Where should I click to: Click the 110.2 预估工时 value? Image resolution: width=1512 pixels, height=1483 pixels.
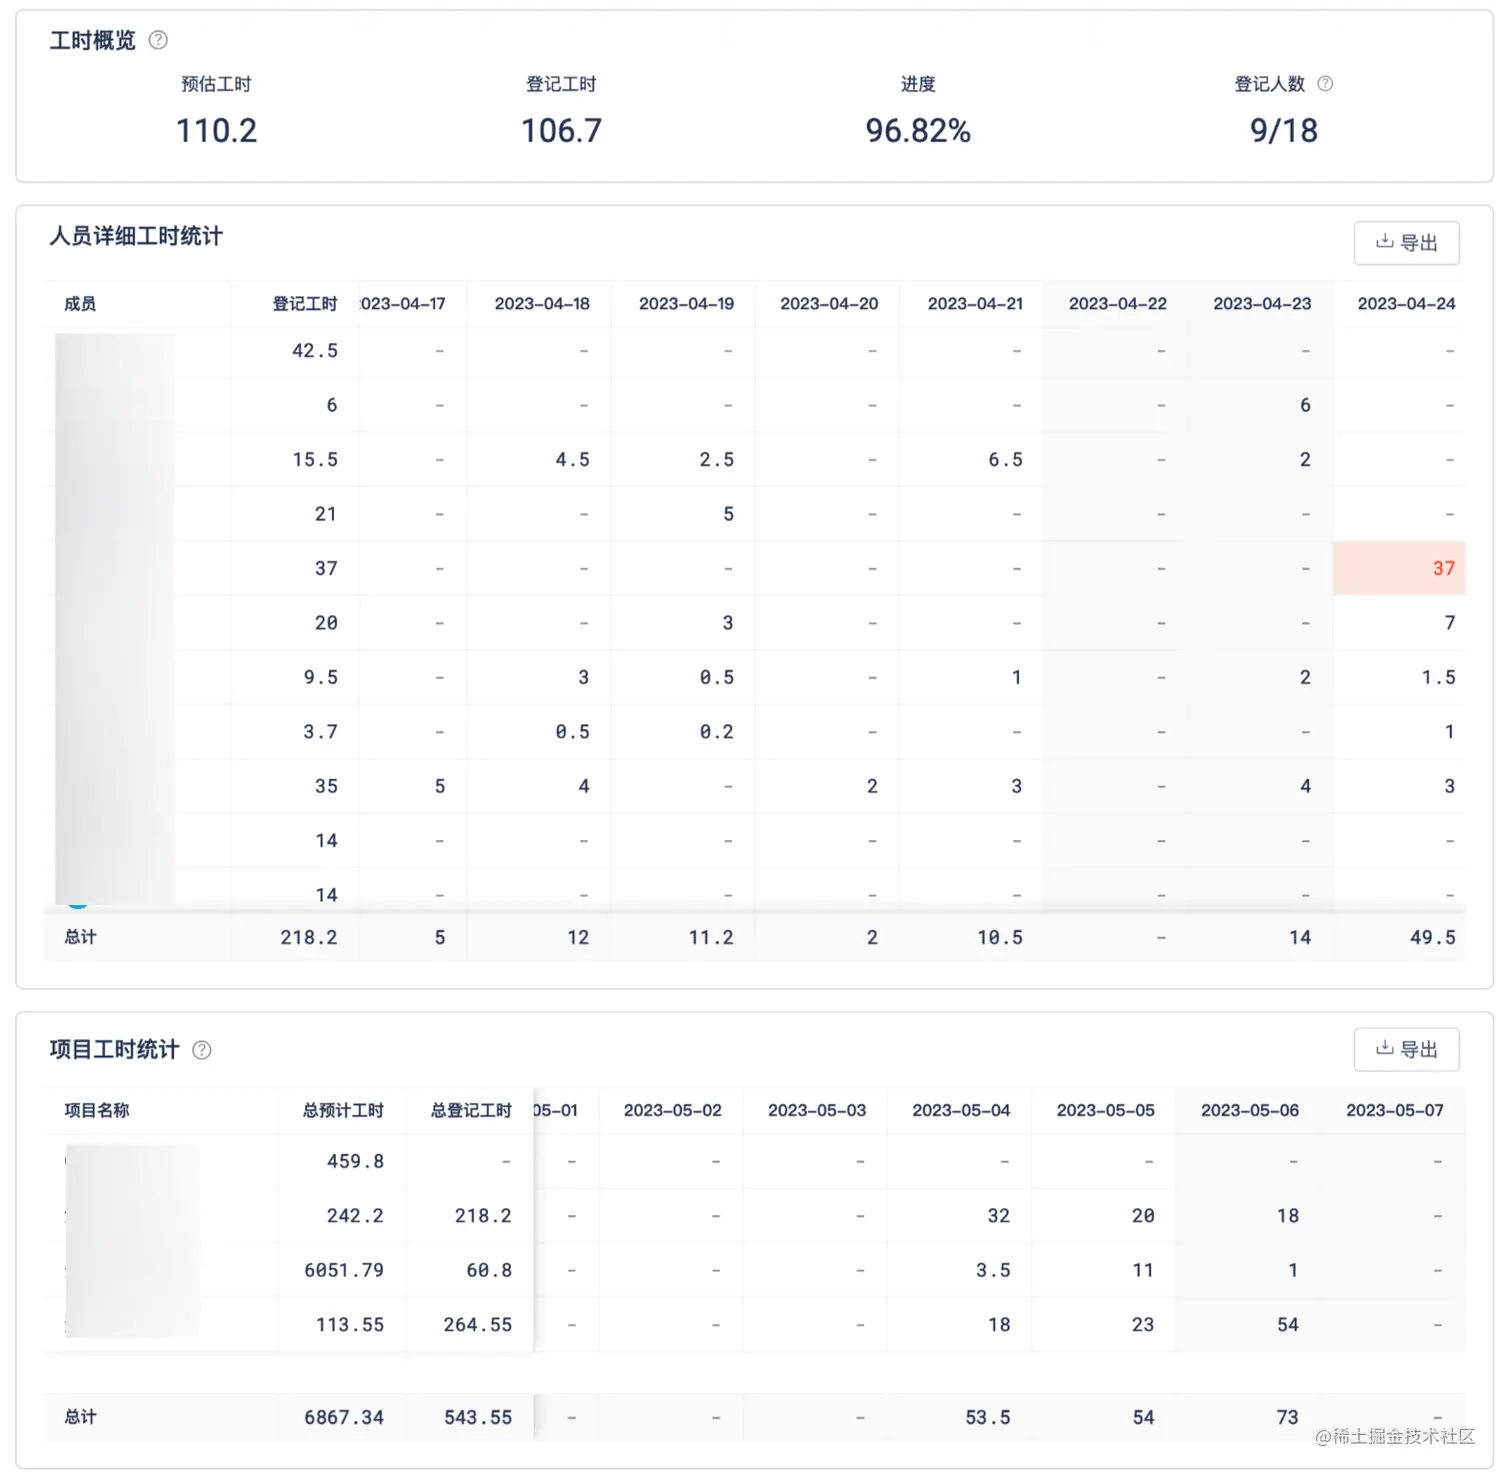[x=217, y=131]
